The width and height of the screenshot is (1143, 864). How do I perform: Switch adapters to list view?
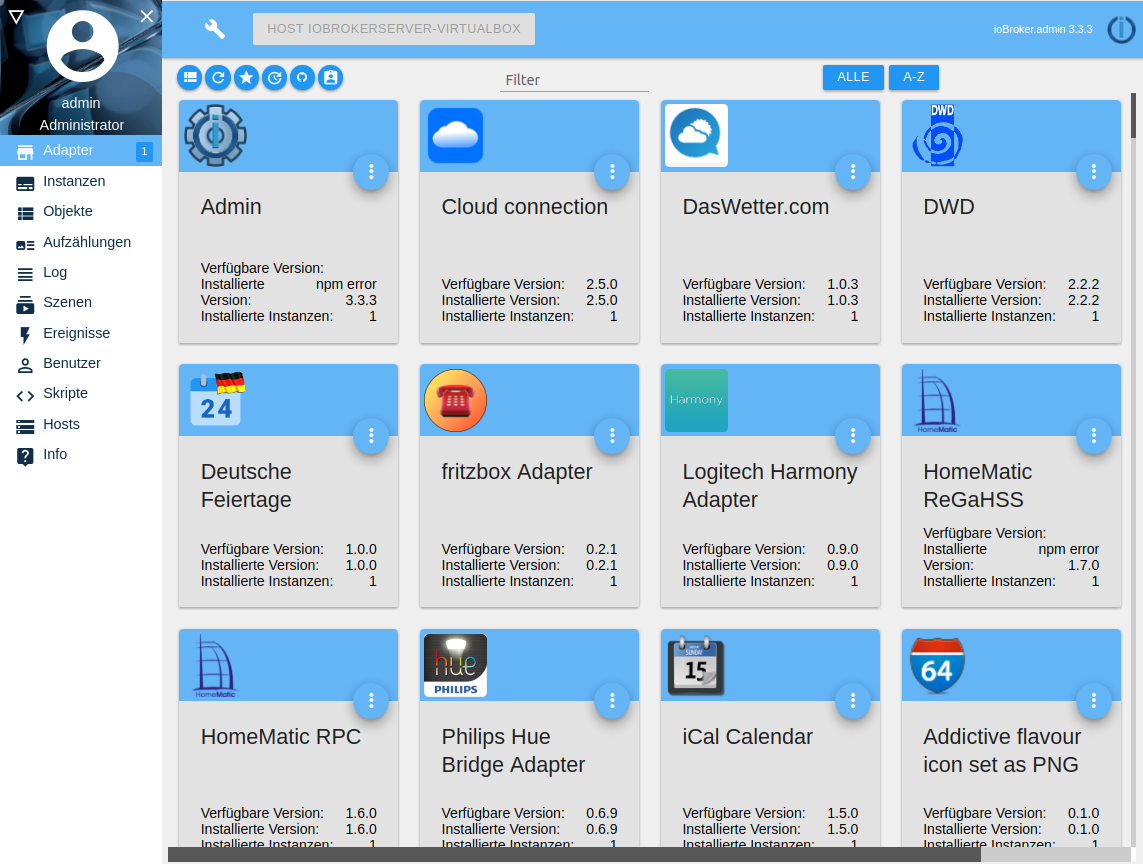pyautogui.click(x=190, y=77)
